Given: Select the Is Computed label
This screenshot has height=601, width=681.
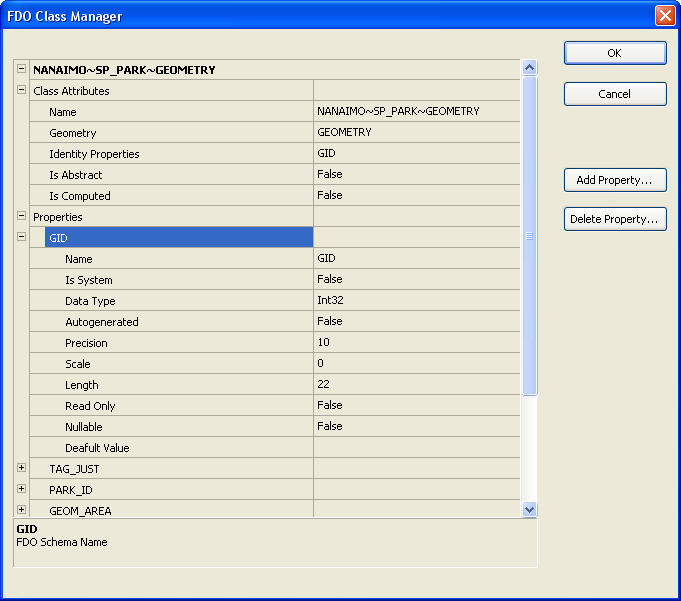Looking at the screenshot, I should point(80,196).
